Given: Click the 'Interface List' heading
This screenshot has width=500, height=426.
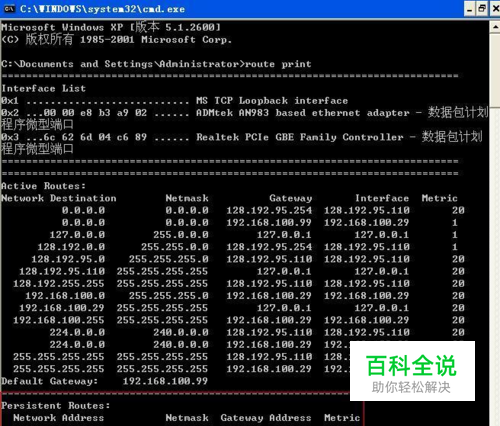Looking at the screenshot, I should click(43, 88).
